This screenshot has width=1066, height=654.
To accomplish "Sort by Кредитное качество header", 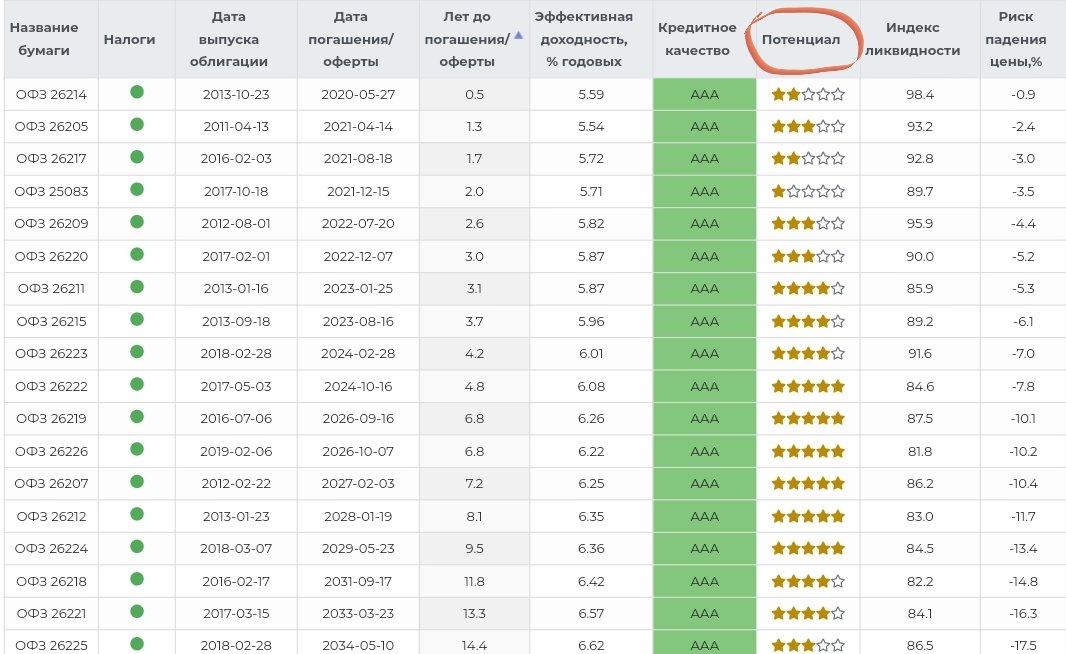I will (697, 39).
